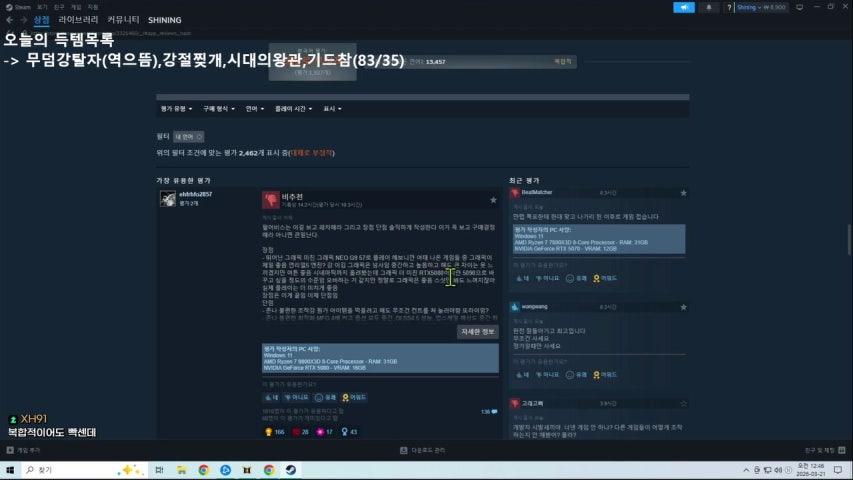Click 그리고뭐's thumbs-down review icon
This screenshot has height=480, width=853.
tap(515, 404)
